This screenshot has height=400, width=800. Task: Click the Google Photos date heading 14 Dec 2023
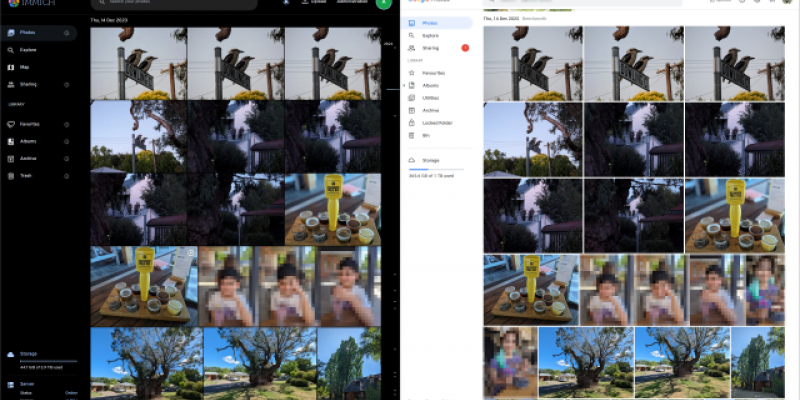click(501, 18)
